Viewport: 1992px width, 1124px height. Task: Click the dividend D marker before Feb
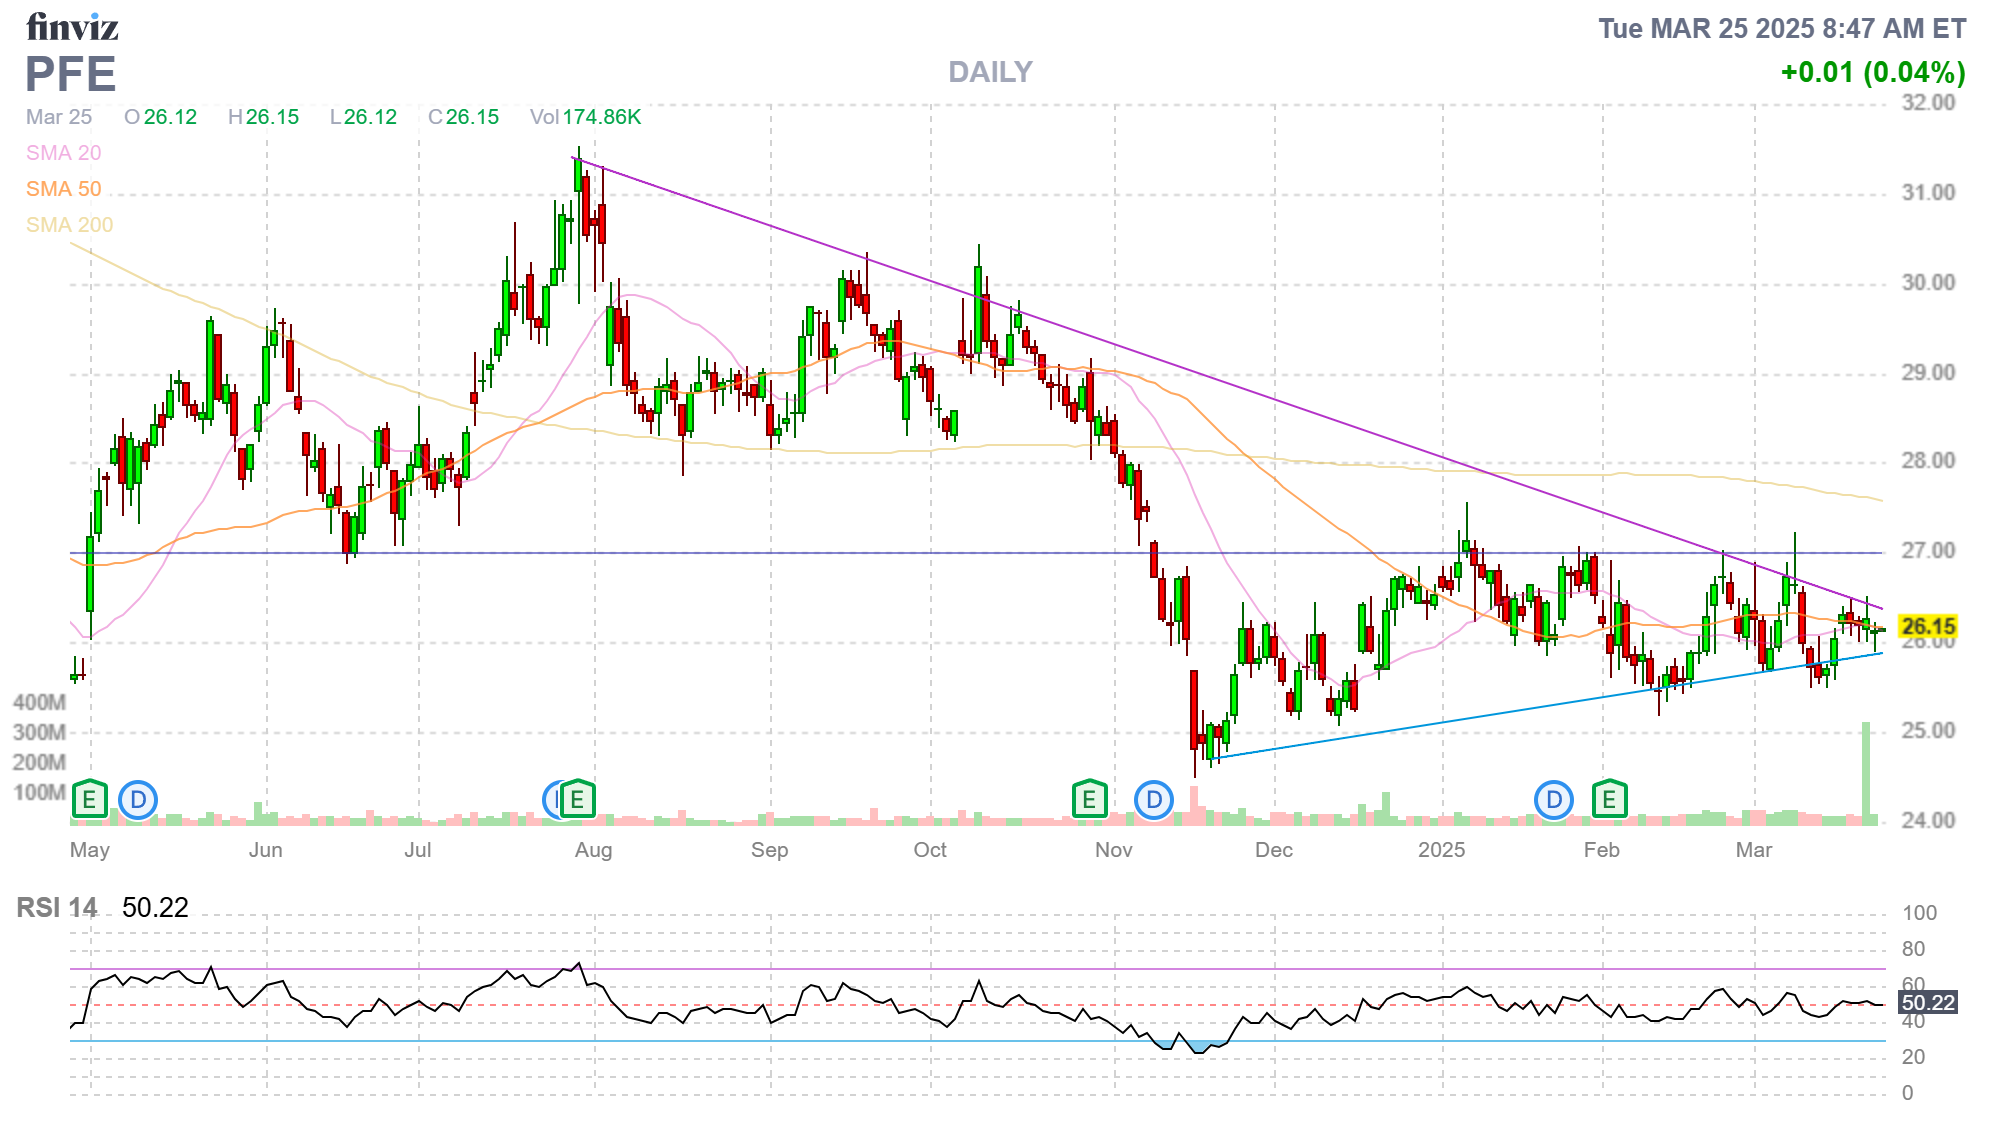pyautogui.click(x=1554, y=800)
